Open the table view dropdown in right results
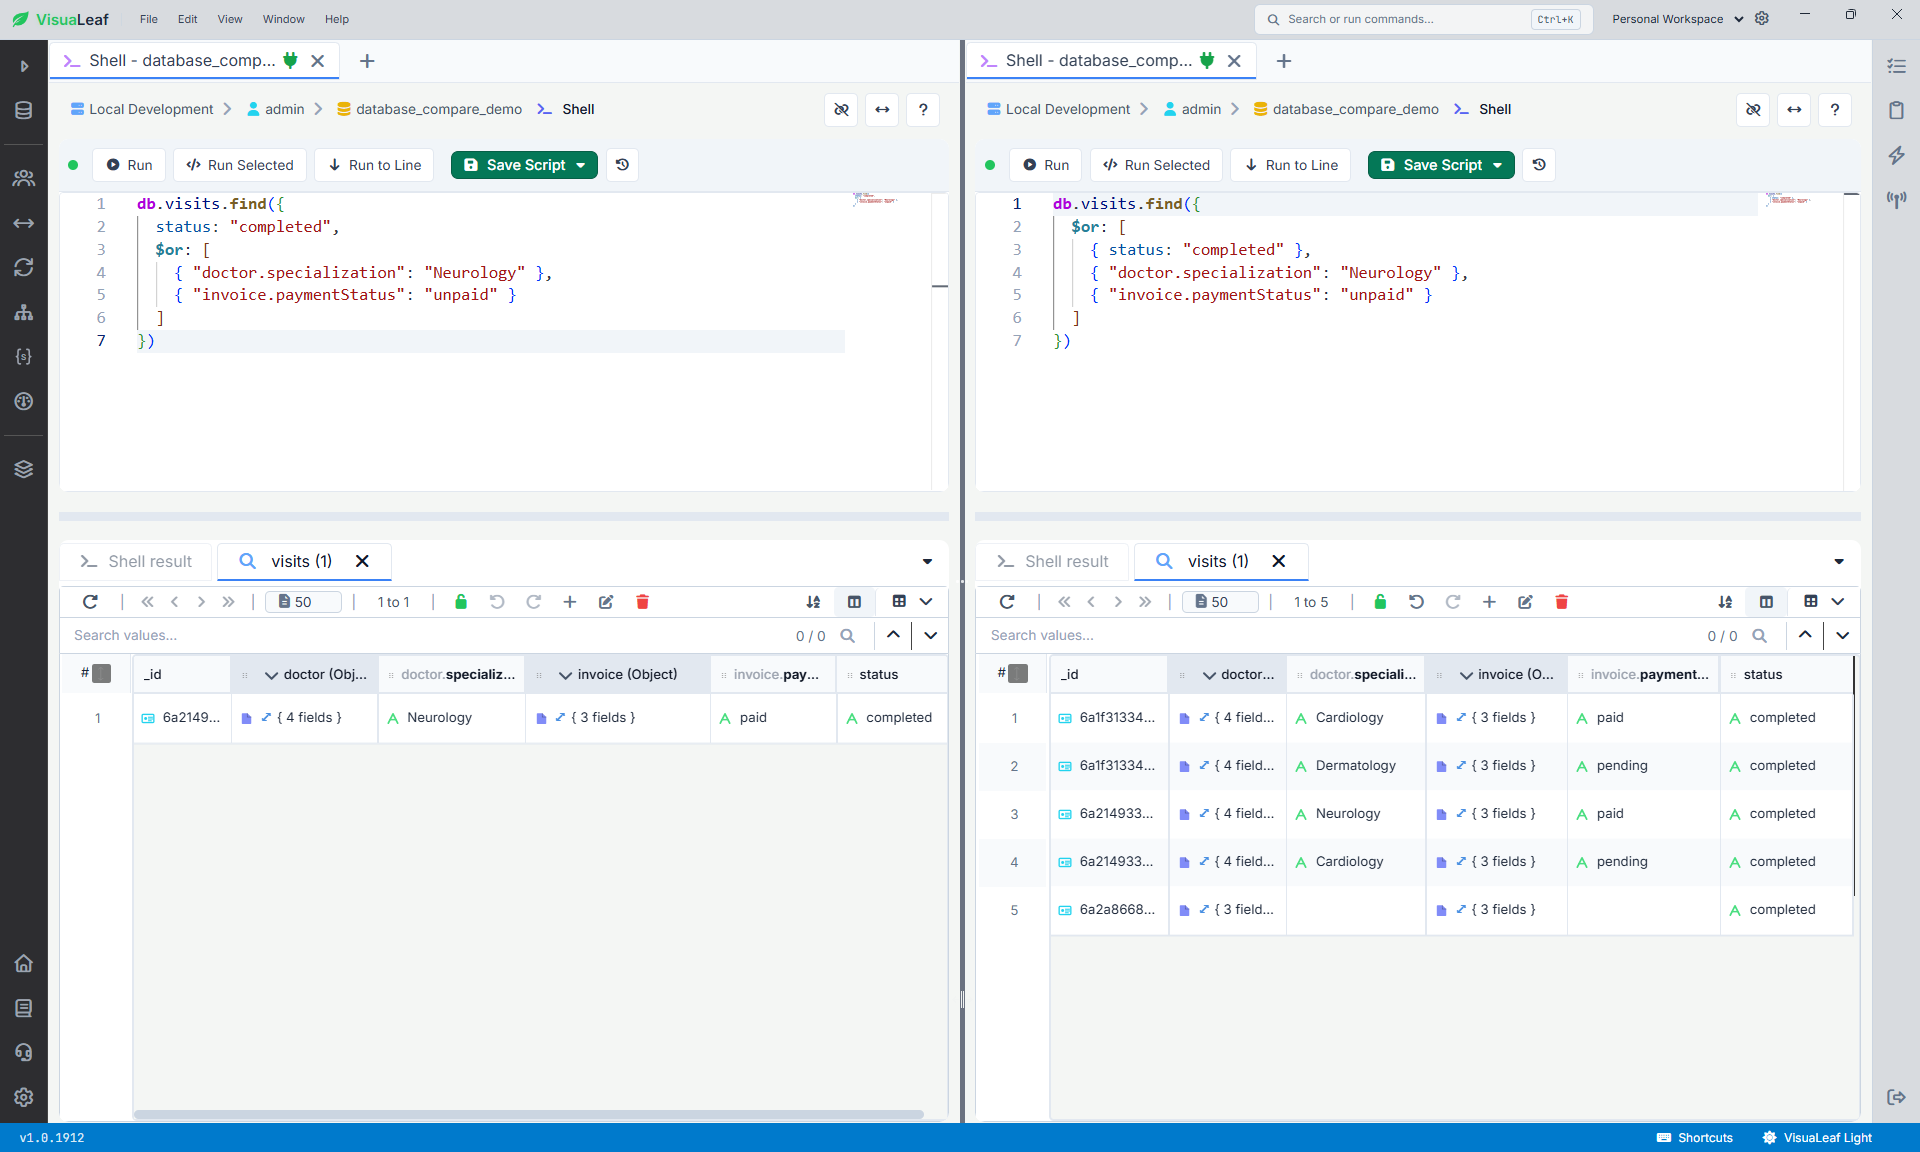1920x1152 pixels. coord(1838,602)
